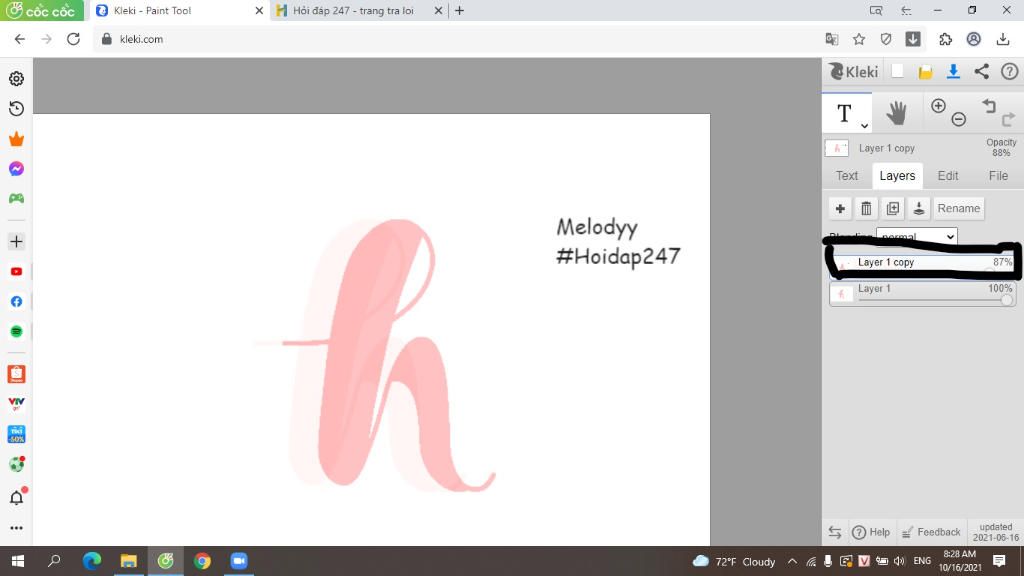
Task: Open browser sidebar settings gear
Action: click(x=16, y=79)
